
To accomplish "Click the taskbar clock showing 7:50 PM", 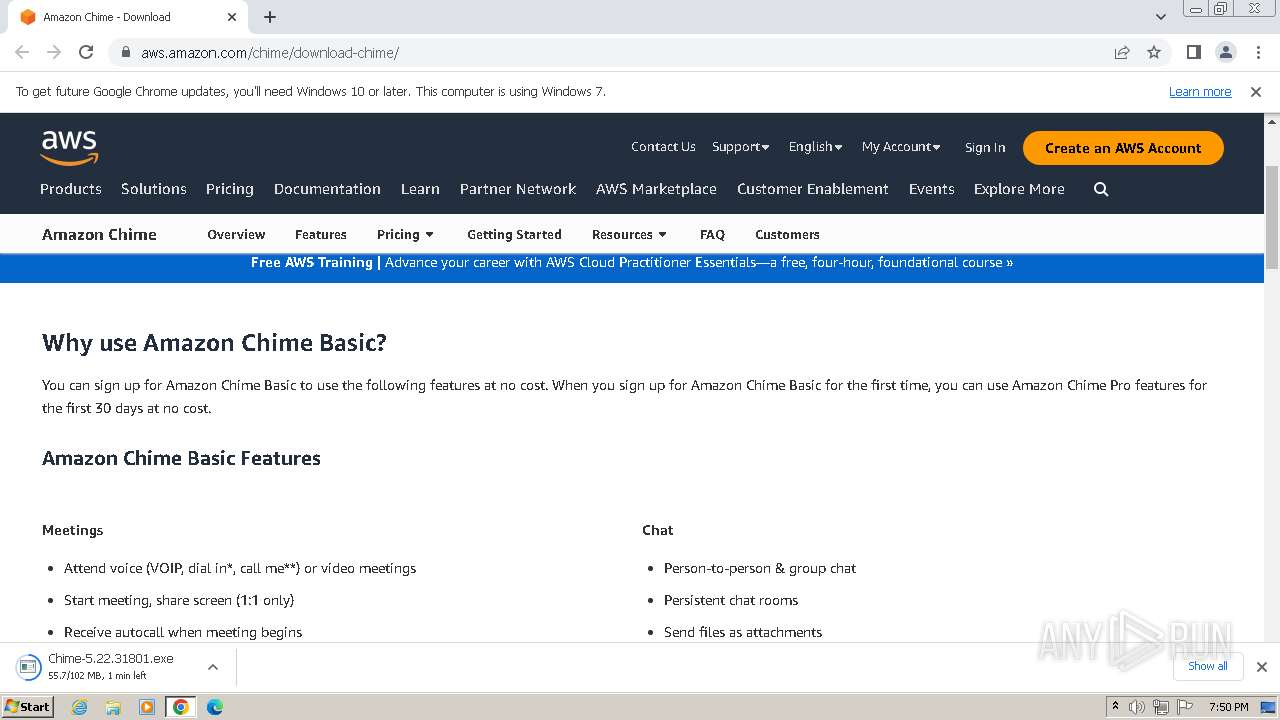I will pos(1229,707).
